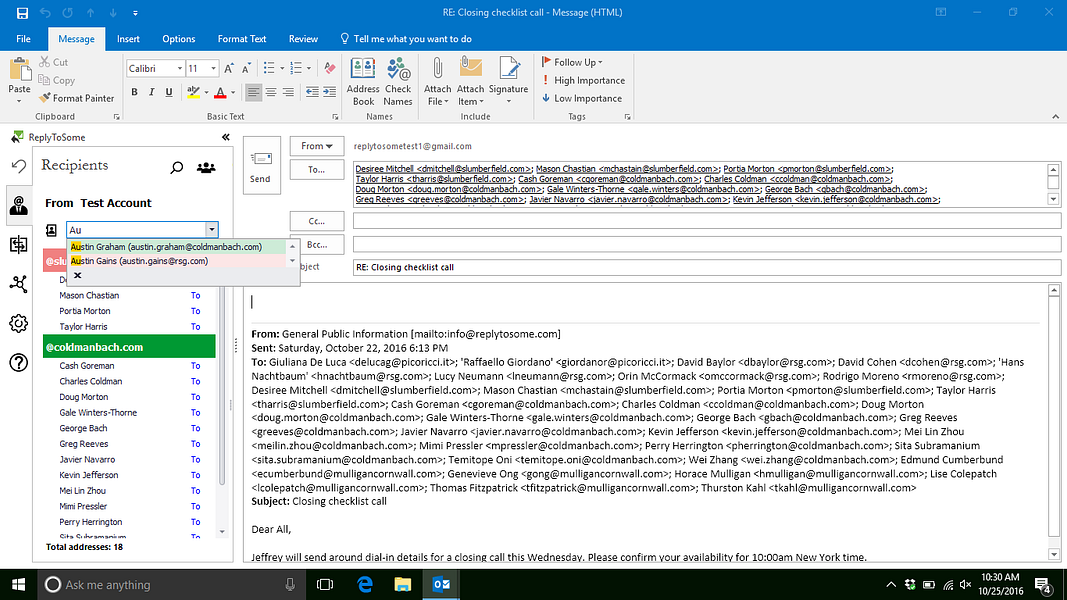Select Austin Graham suggestion

tap(178, 247)
